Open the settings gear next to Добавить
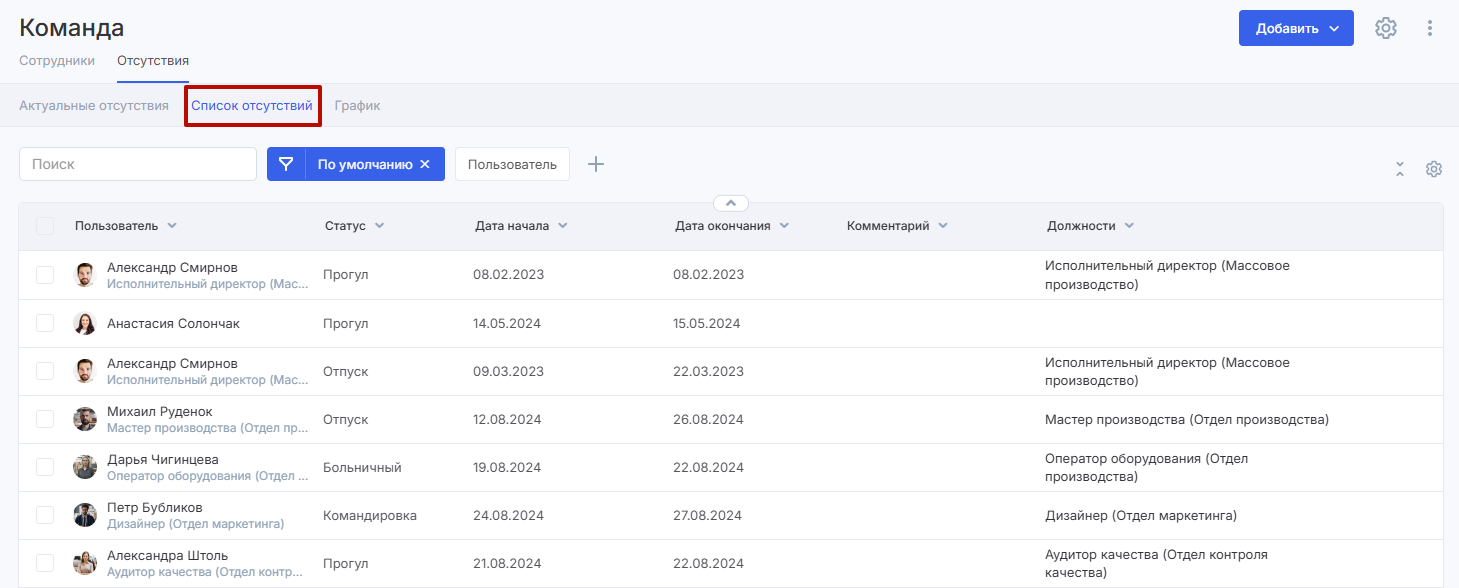Image resolution: width=1459 pixels, height=588 pixels. (x=1385, y=28)
